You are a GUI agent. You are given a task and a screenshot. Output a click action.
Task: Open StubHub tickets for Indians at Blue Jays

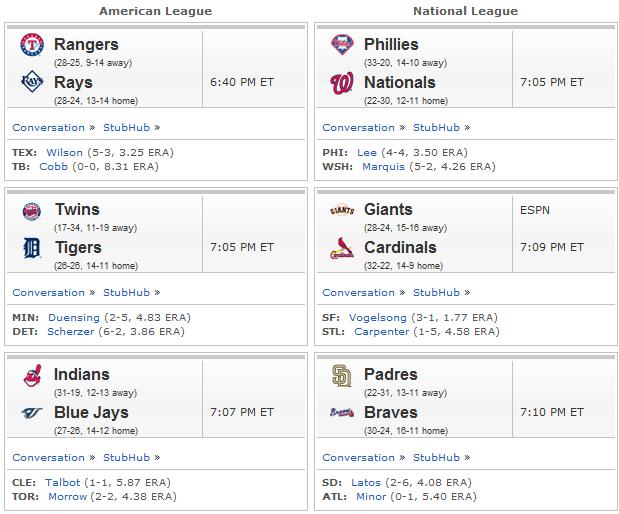click(126, 458)
